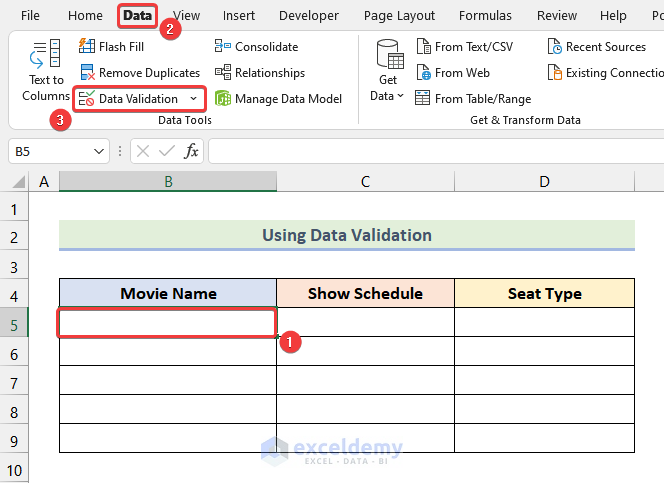Open the Consolidate tool
The width and height of the screenshot is (664, 483).
pyautogui.click(x=224, y=47)
